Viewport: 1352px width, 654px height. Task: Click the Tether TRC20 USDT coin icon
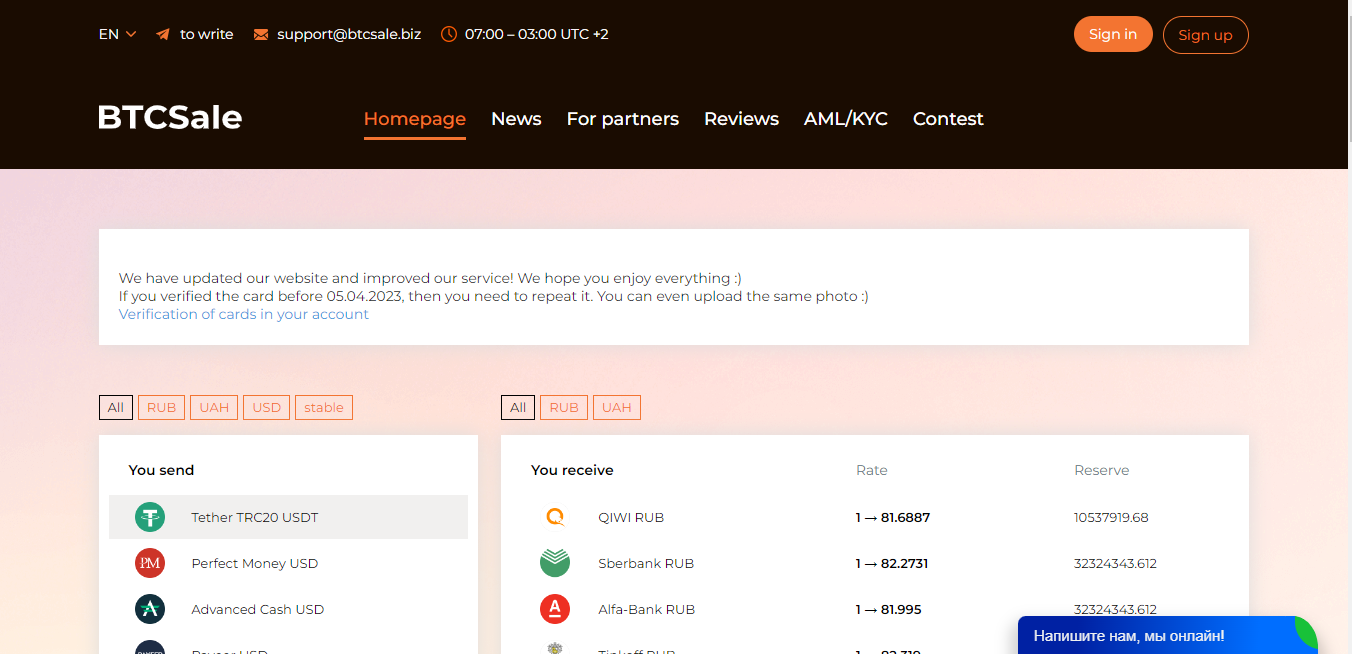[150, 517]
